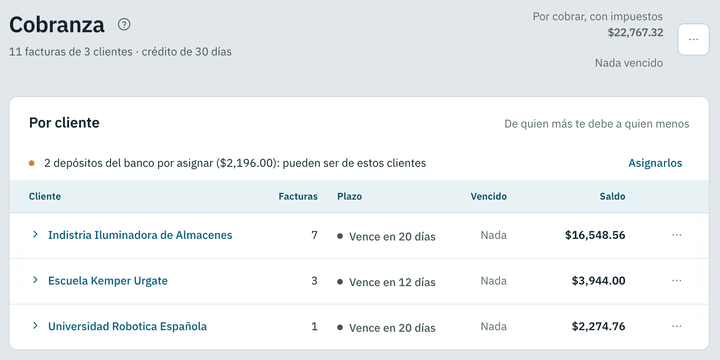
Task: Expand the Indistria Iluminadora de Almacenes row
Action: click(x=35, y=235)
